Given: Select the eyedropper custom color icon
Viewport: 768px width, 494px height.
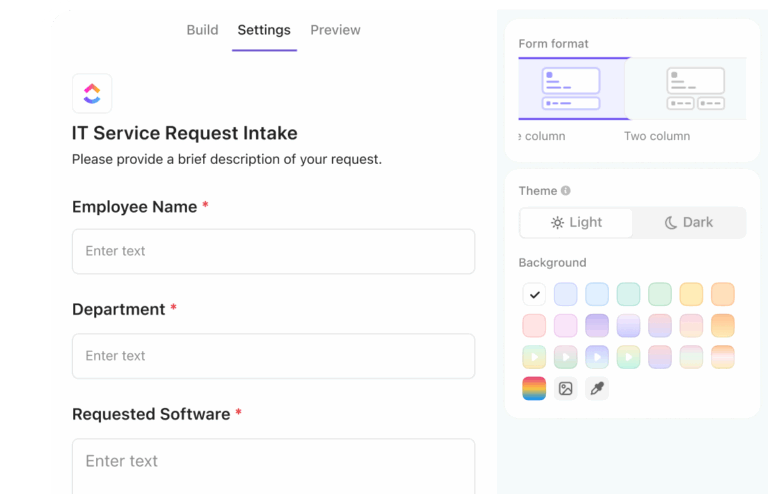Looking at the screenshot, I should 597,389.
